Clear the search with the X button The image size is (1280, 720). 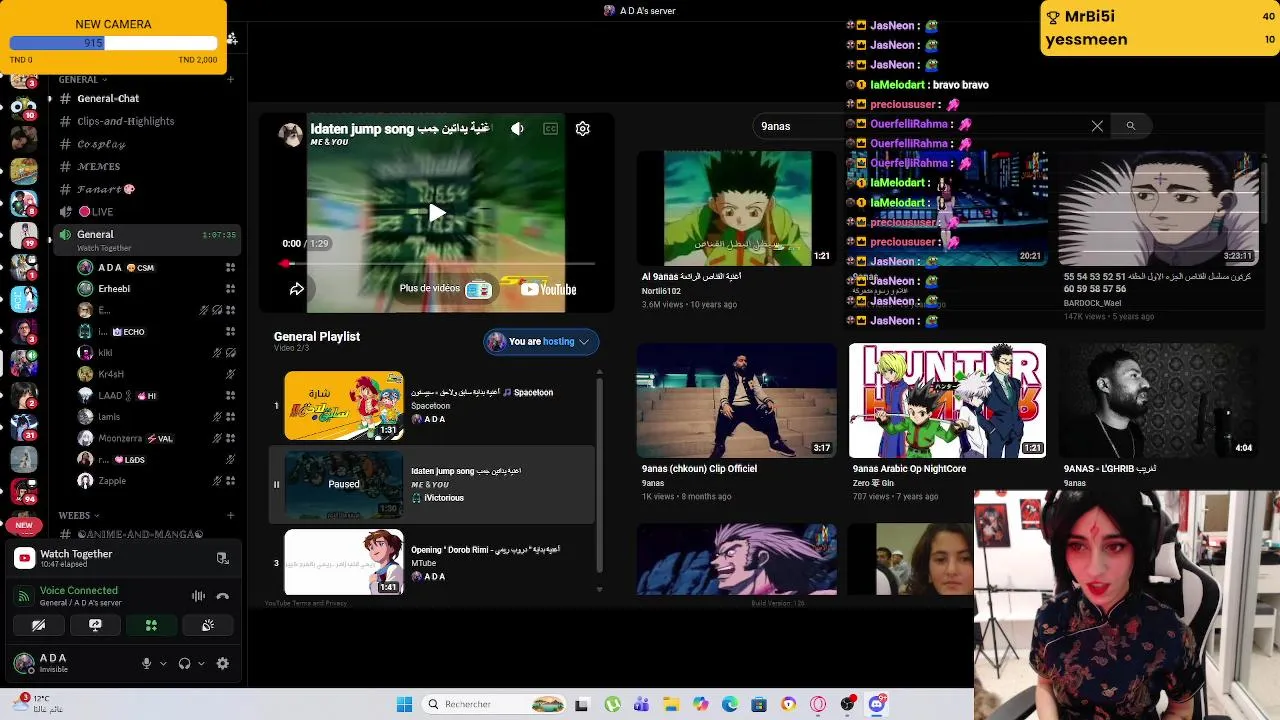click(1097, 126)
